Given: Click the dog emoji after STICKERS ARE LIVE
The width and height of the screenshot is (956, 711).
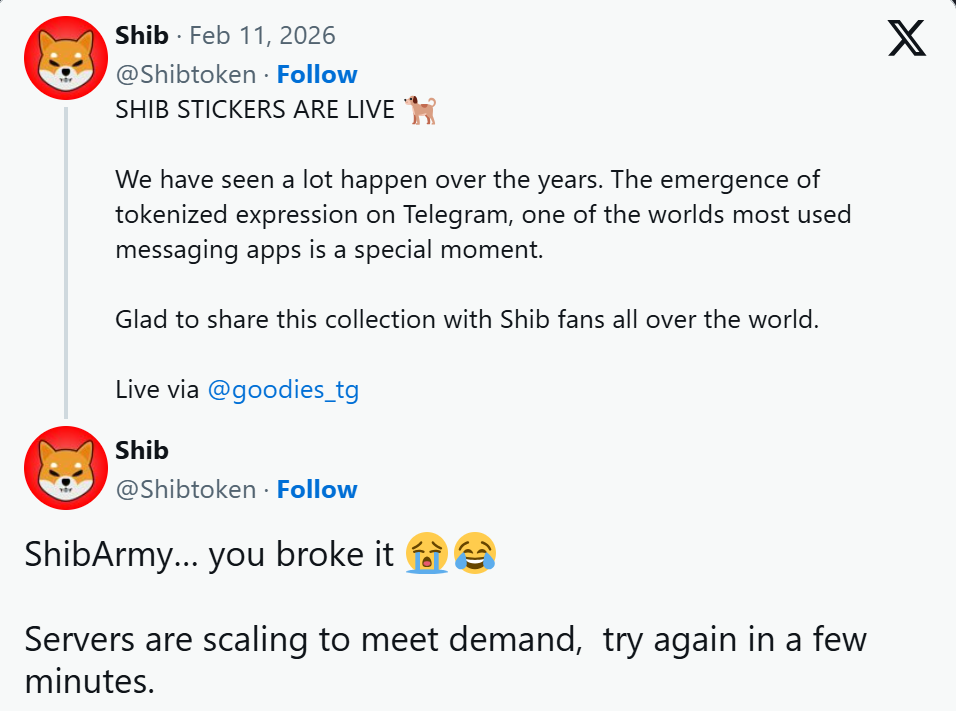Looking at the screenshot, I should point(421,110).
